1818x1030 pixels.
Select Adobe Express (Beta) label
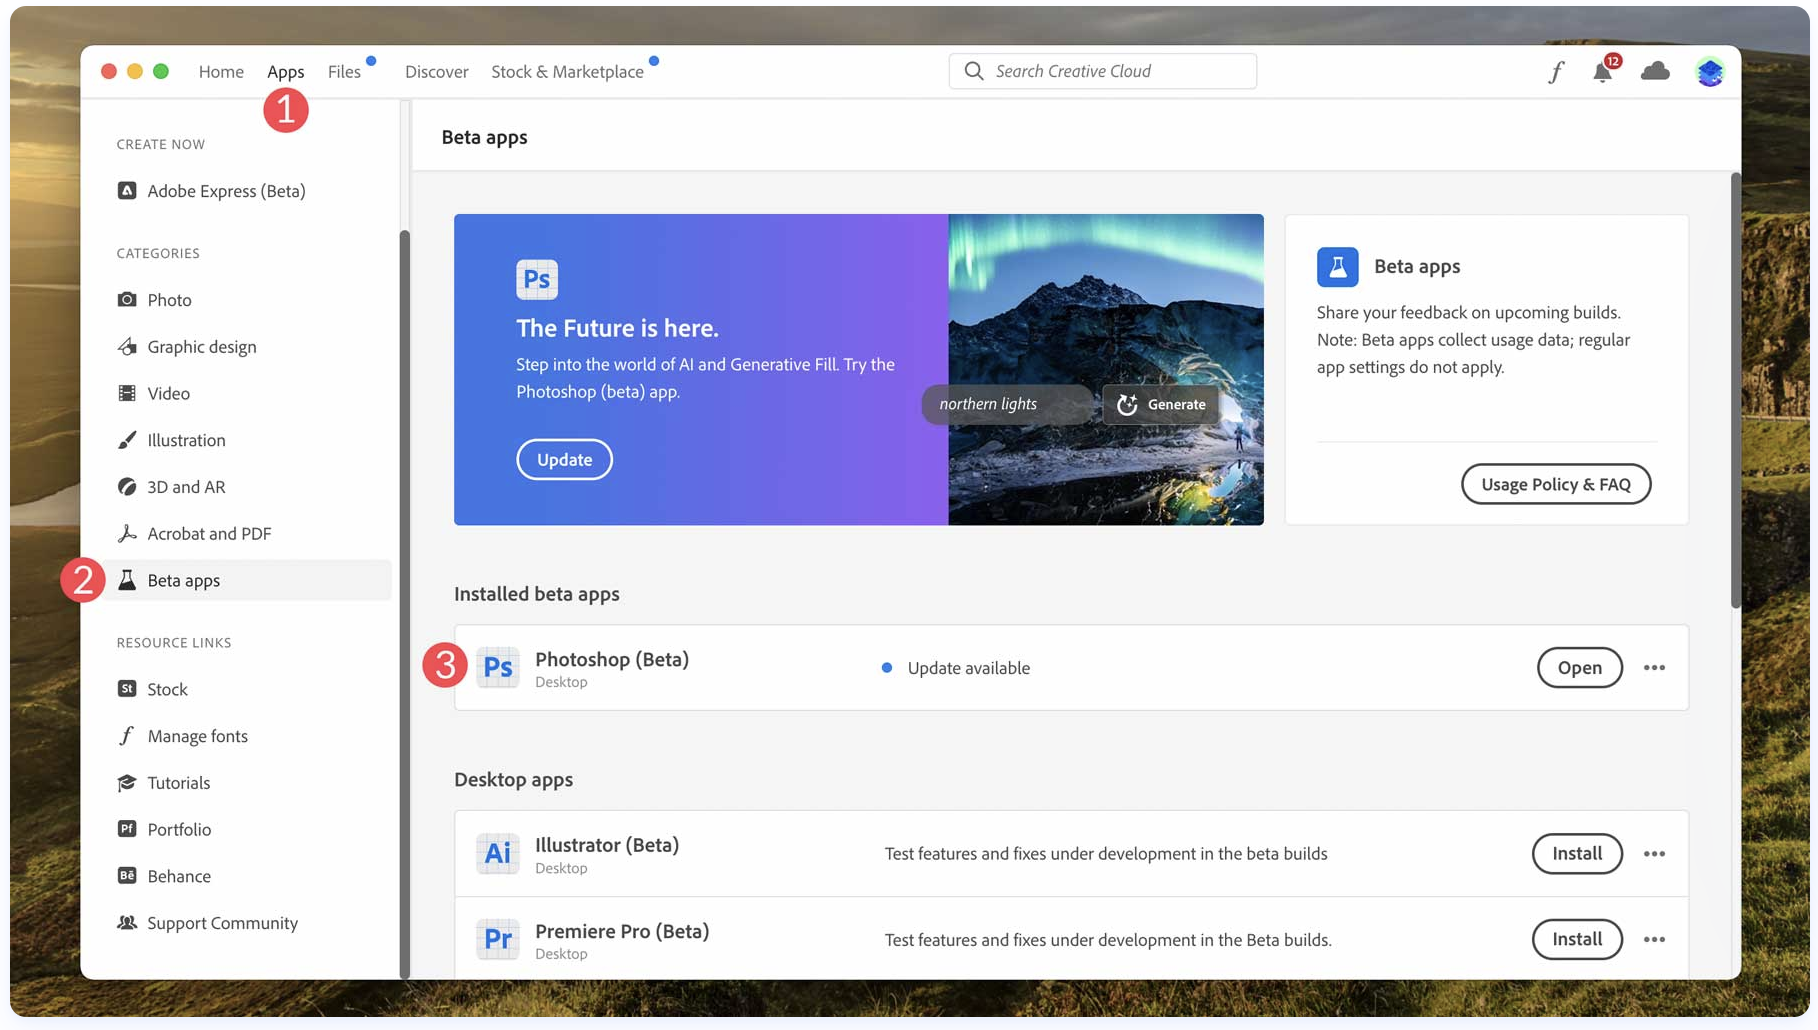pos(226,191)
